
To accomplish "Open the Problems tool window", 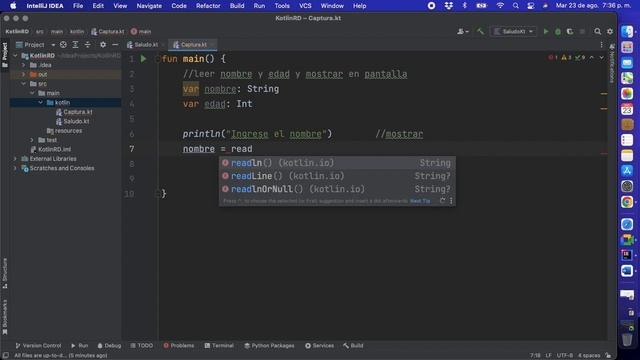I will (179, 345).
